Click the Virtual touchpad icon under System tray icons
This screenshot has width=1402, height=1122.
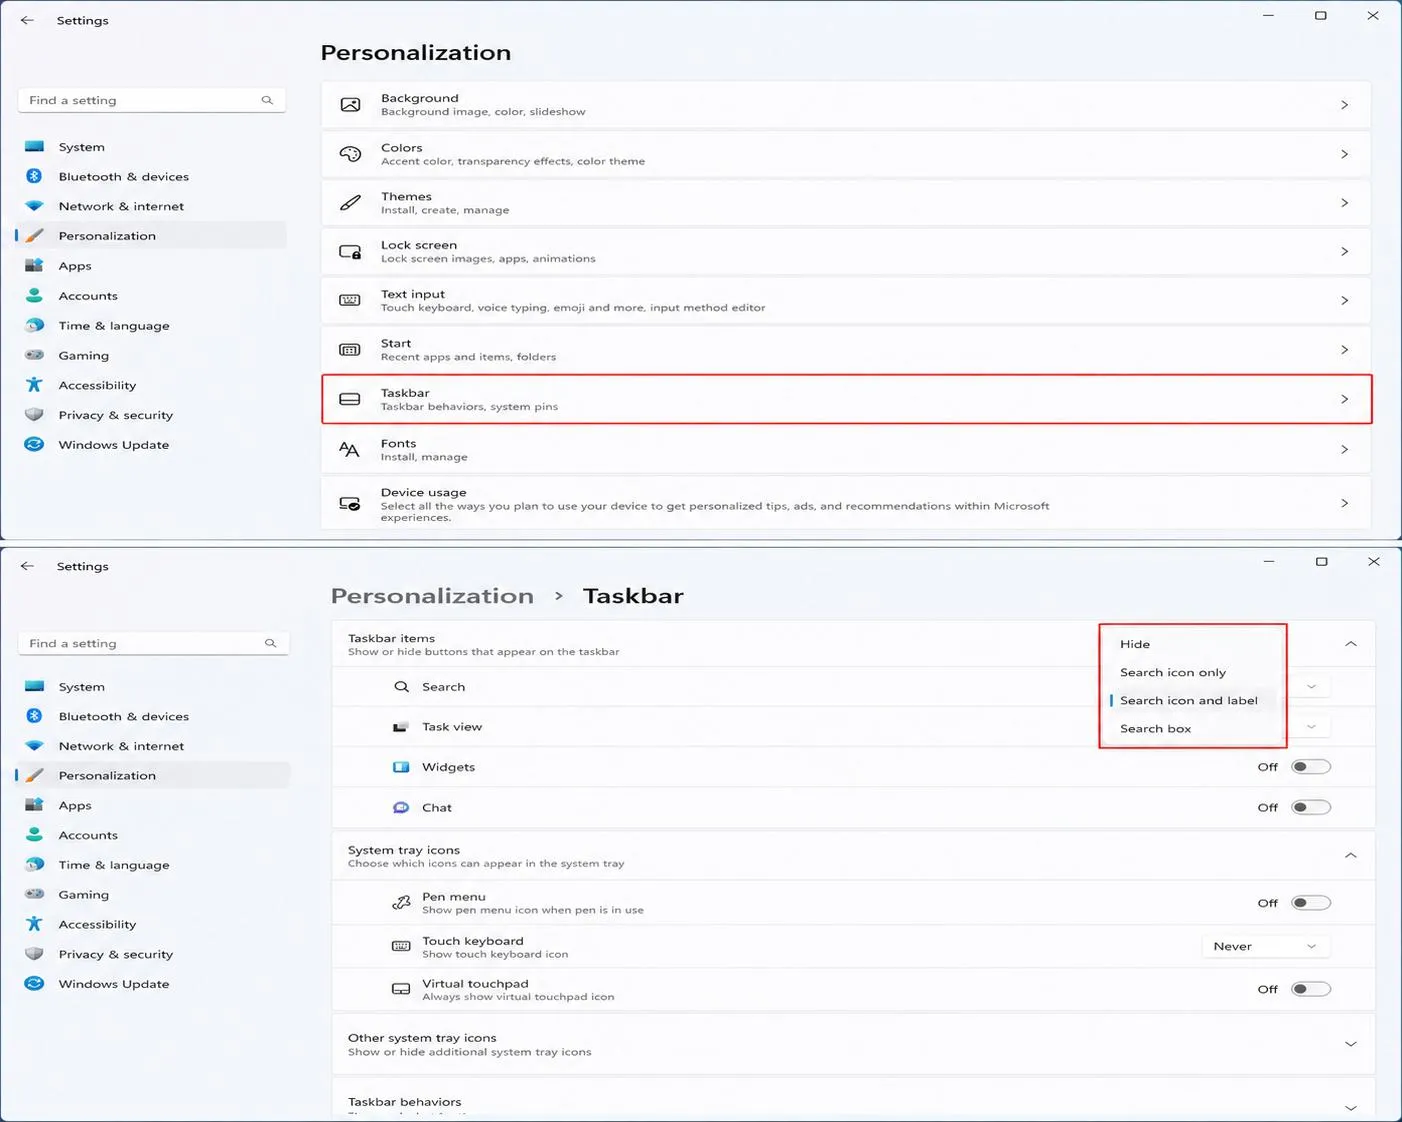click(x=401, y=989)
